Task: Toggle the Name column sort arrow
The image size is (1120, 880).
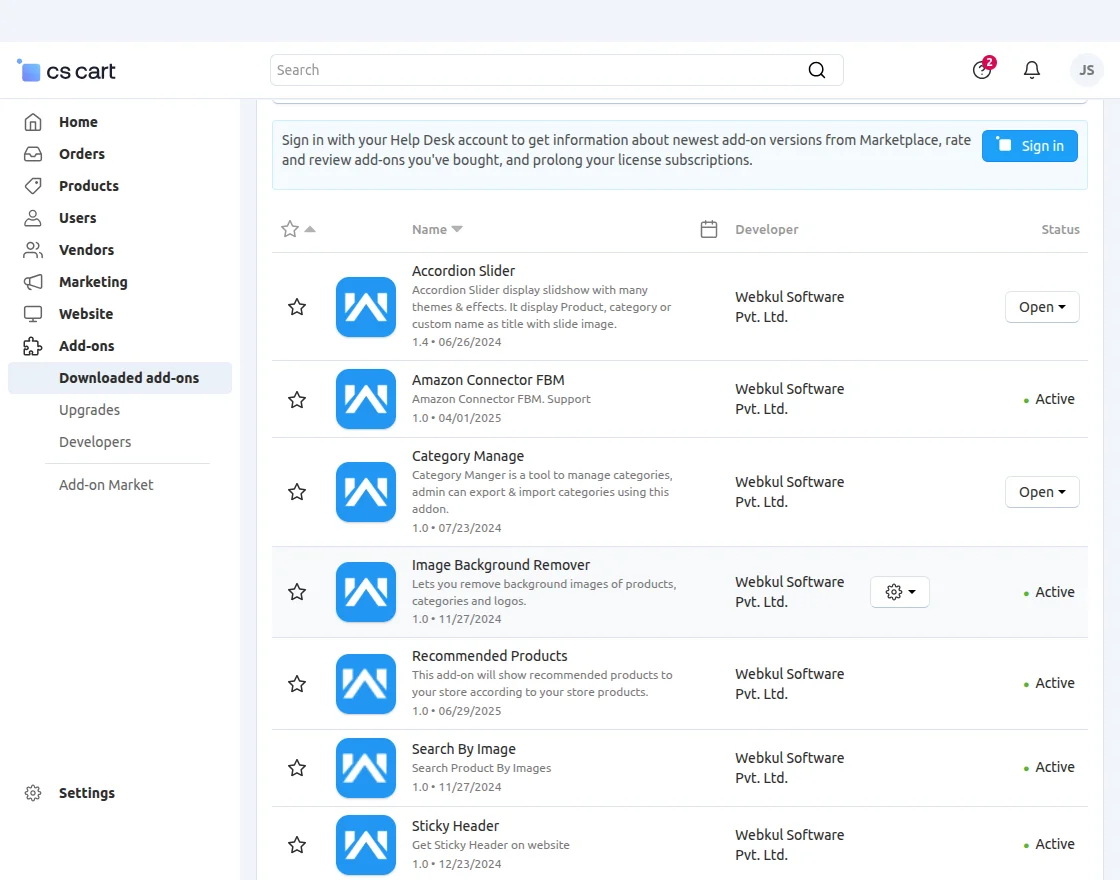Action: 456,229
